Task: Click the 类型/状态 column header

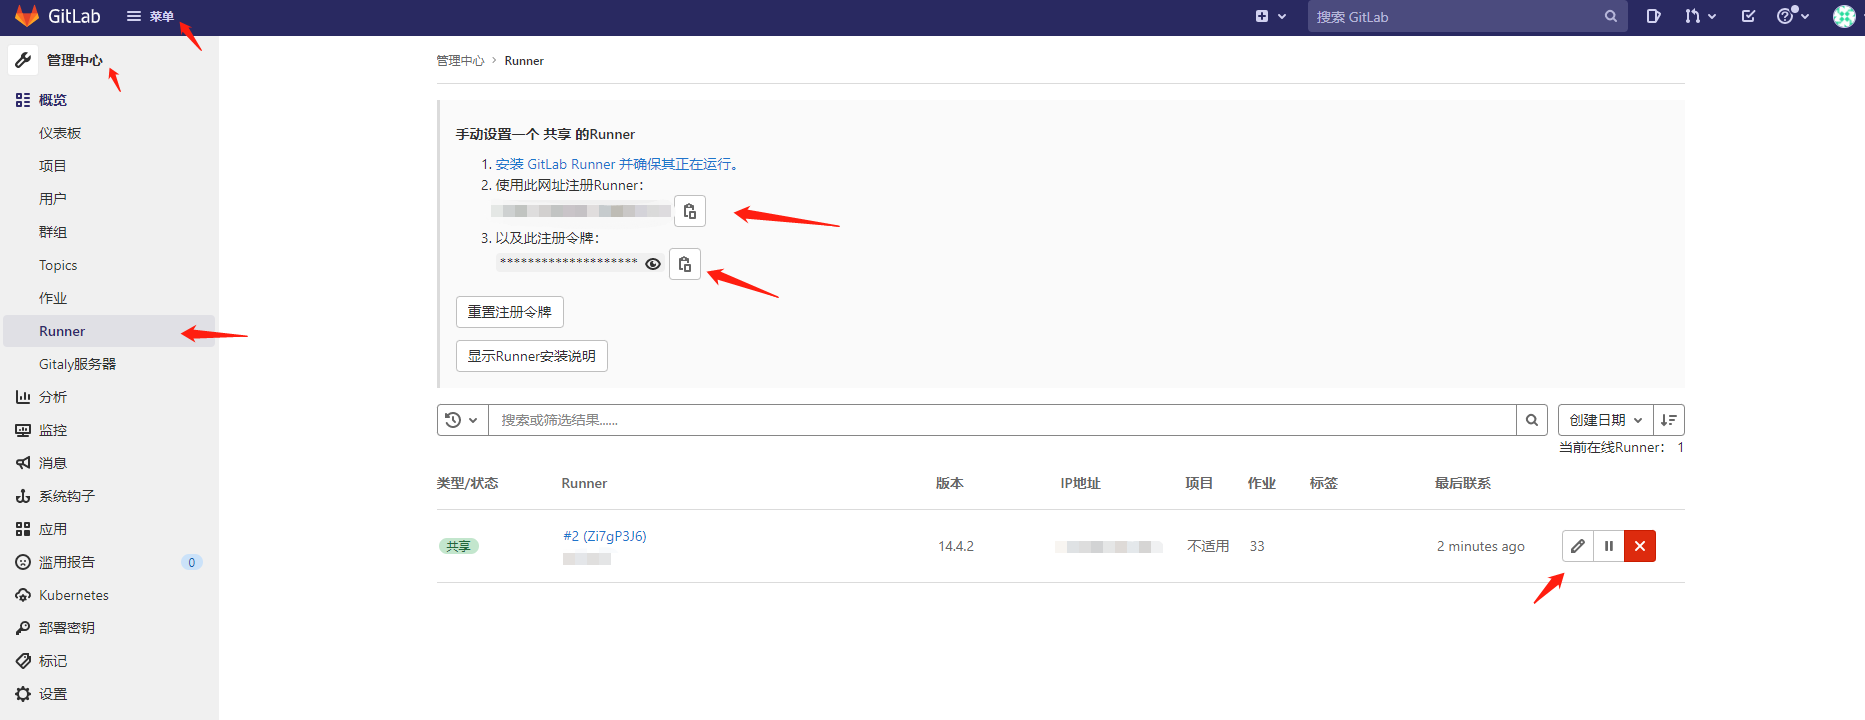Action: point(467,483)
